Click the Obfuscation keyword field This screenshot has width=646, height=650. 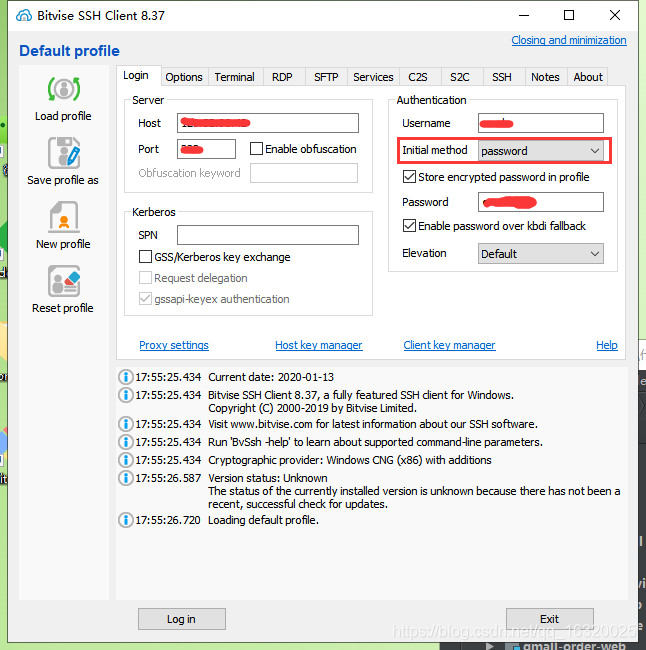(x=304, y=173)
